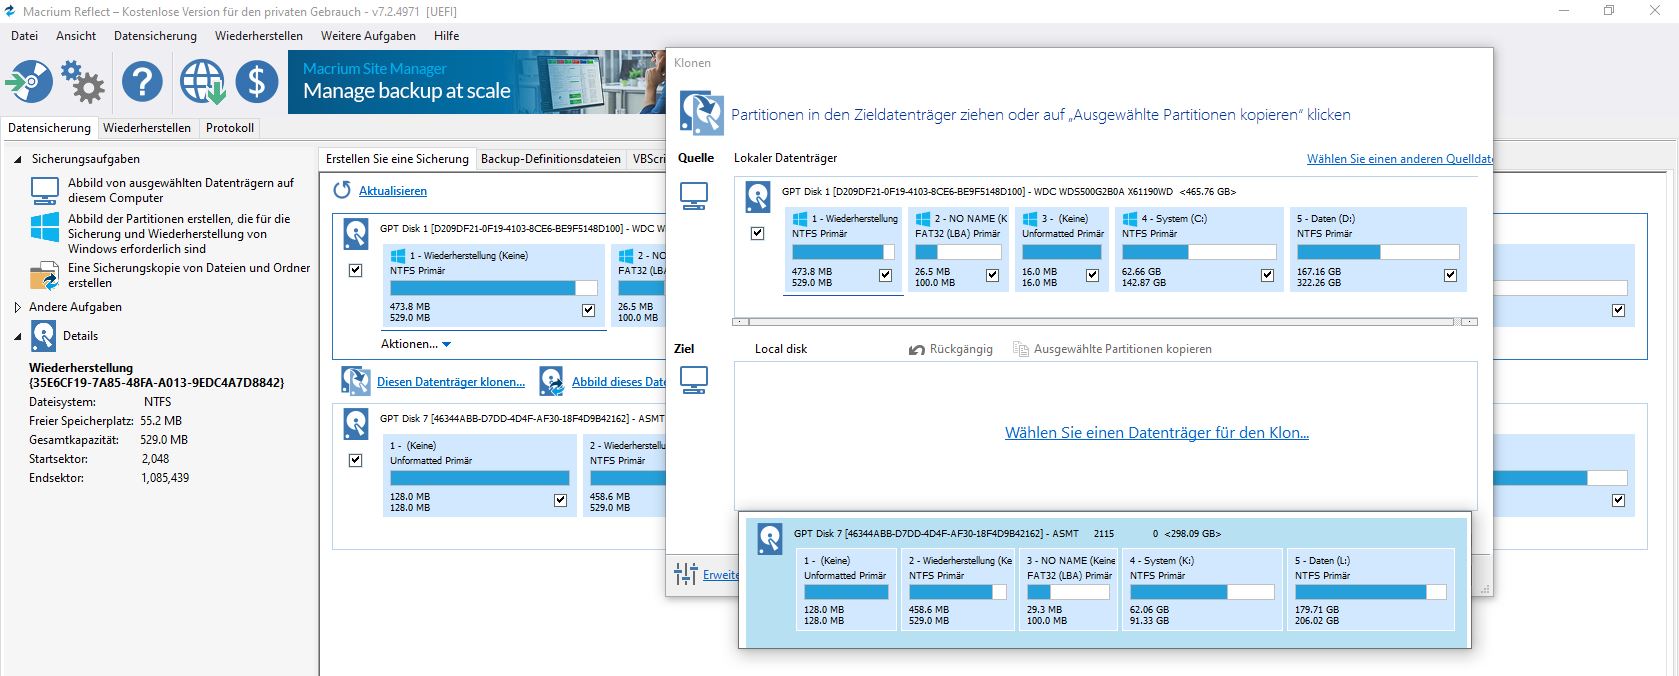The image size is (1679, 676).
Task: Click 'Diesen Datenträger klonen...' link
Action: point(451,382)
